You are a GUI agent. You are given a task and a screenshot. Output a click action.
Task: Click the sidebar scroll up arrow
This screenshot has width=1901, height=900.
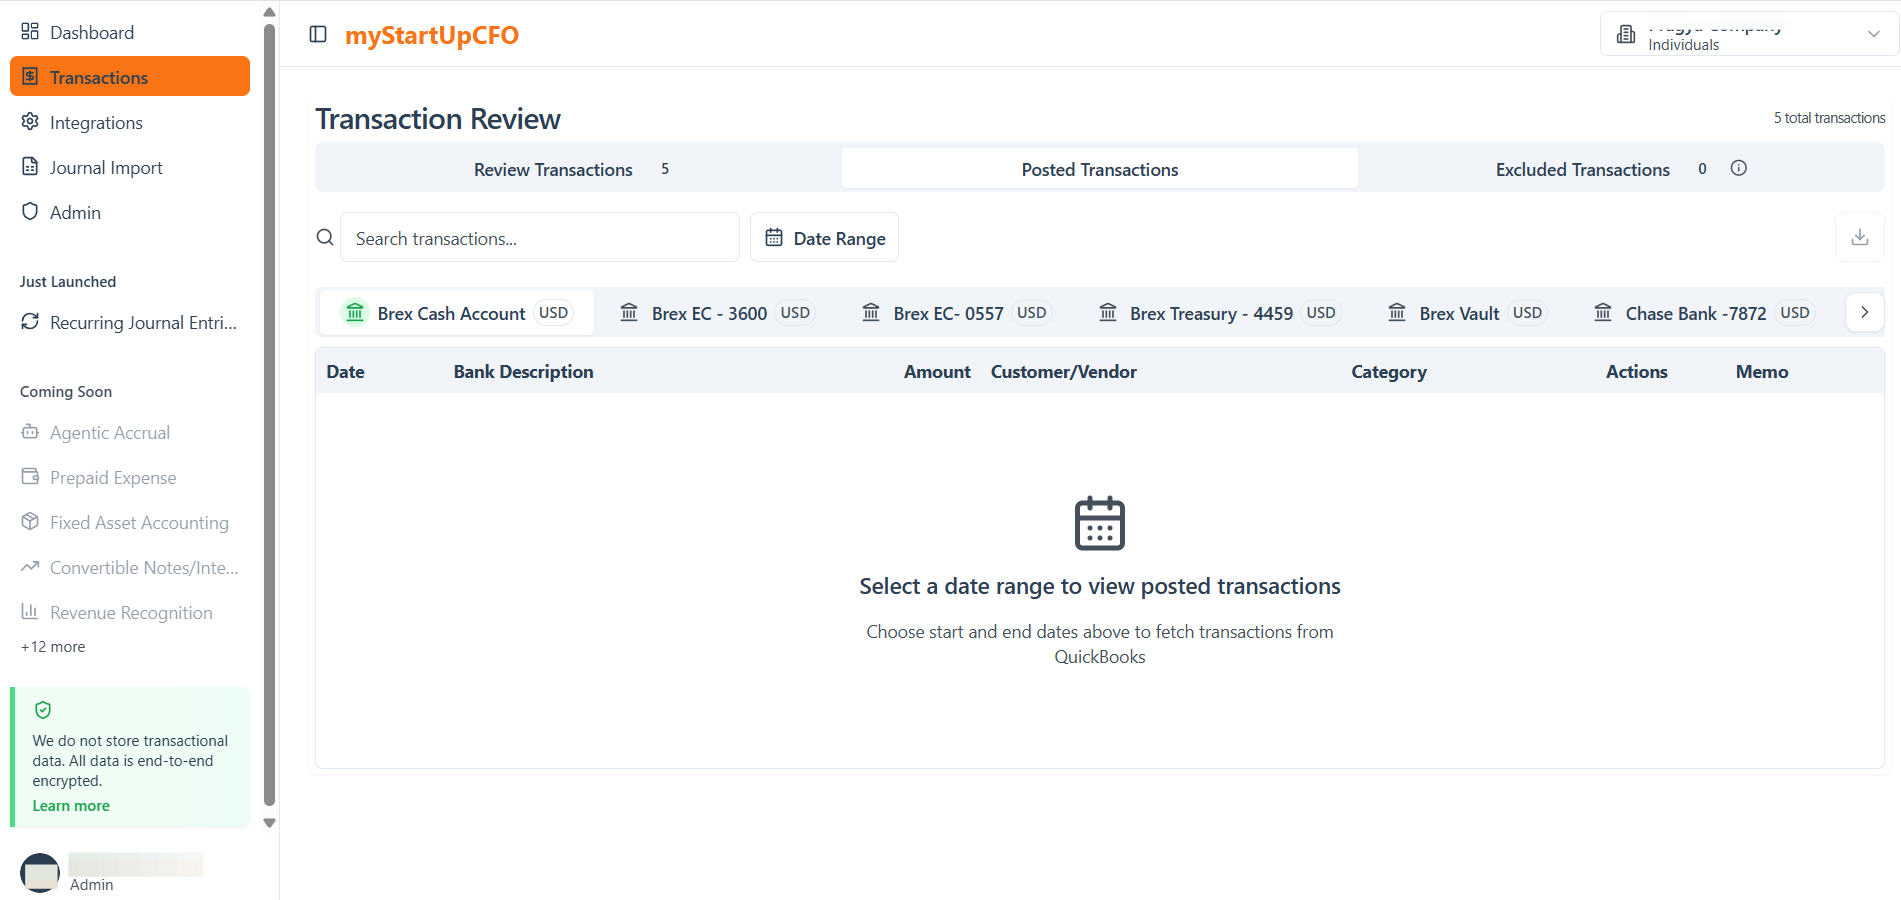point(269,12)
